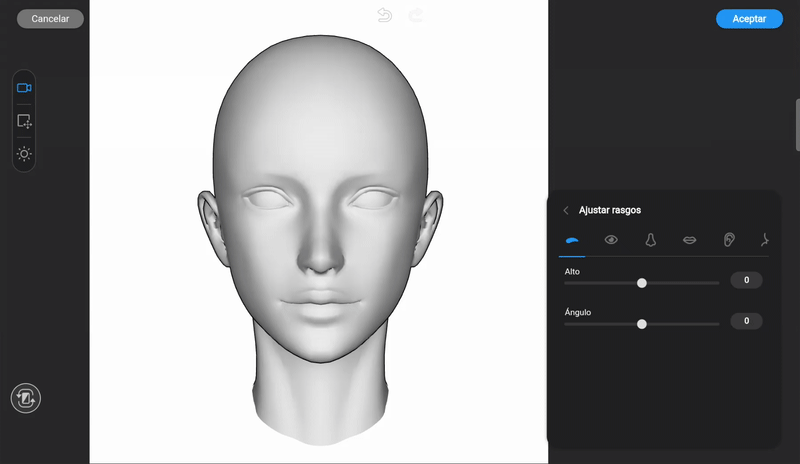Select the eyebrow feature tab
Viewport: 800px width, 464px height.
click(x=573, y=240)
